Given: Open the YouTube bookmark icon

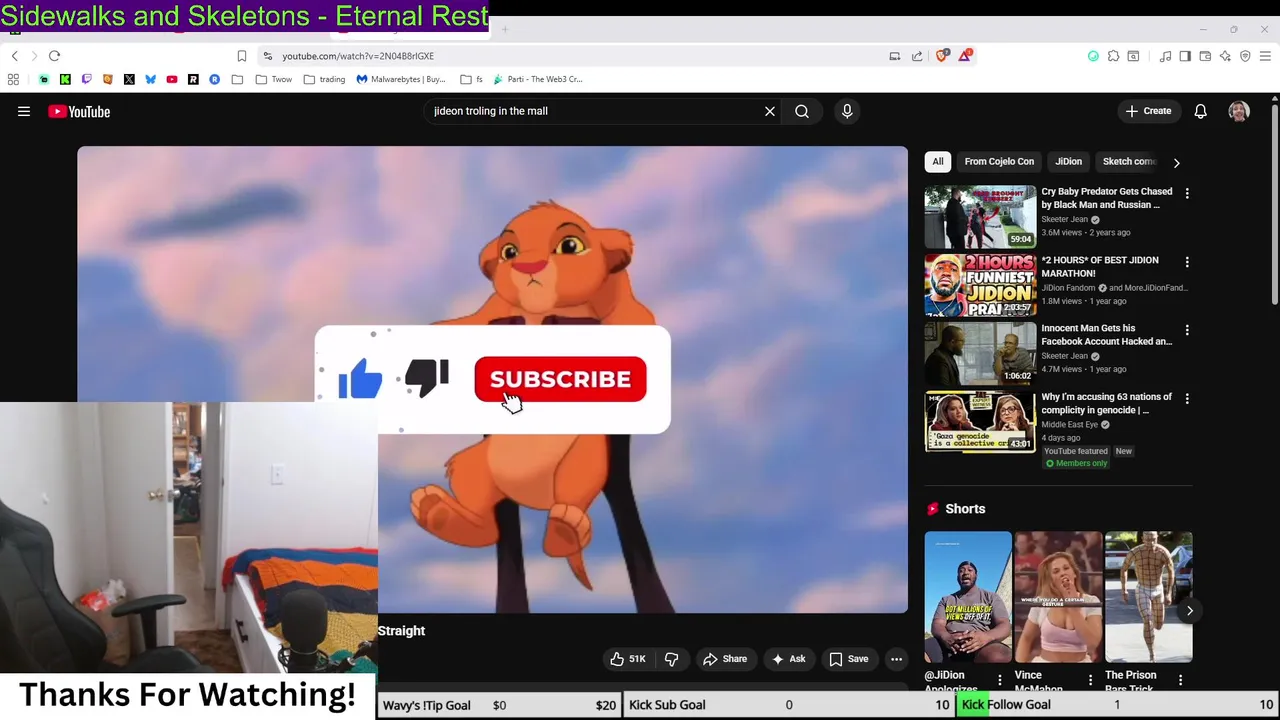Looking at the screenshot, I should pos(172,79).
